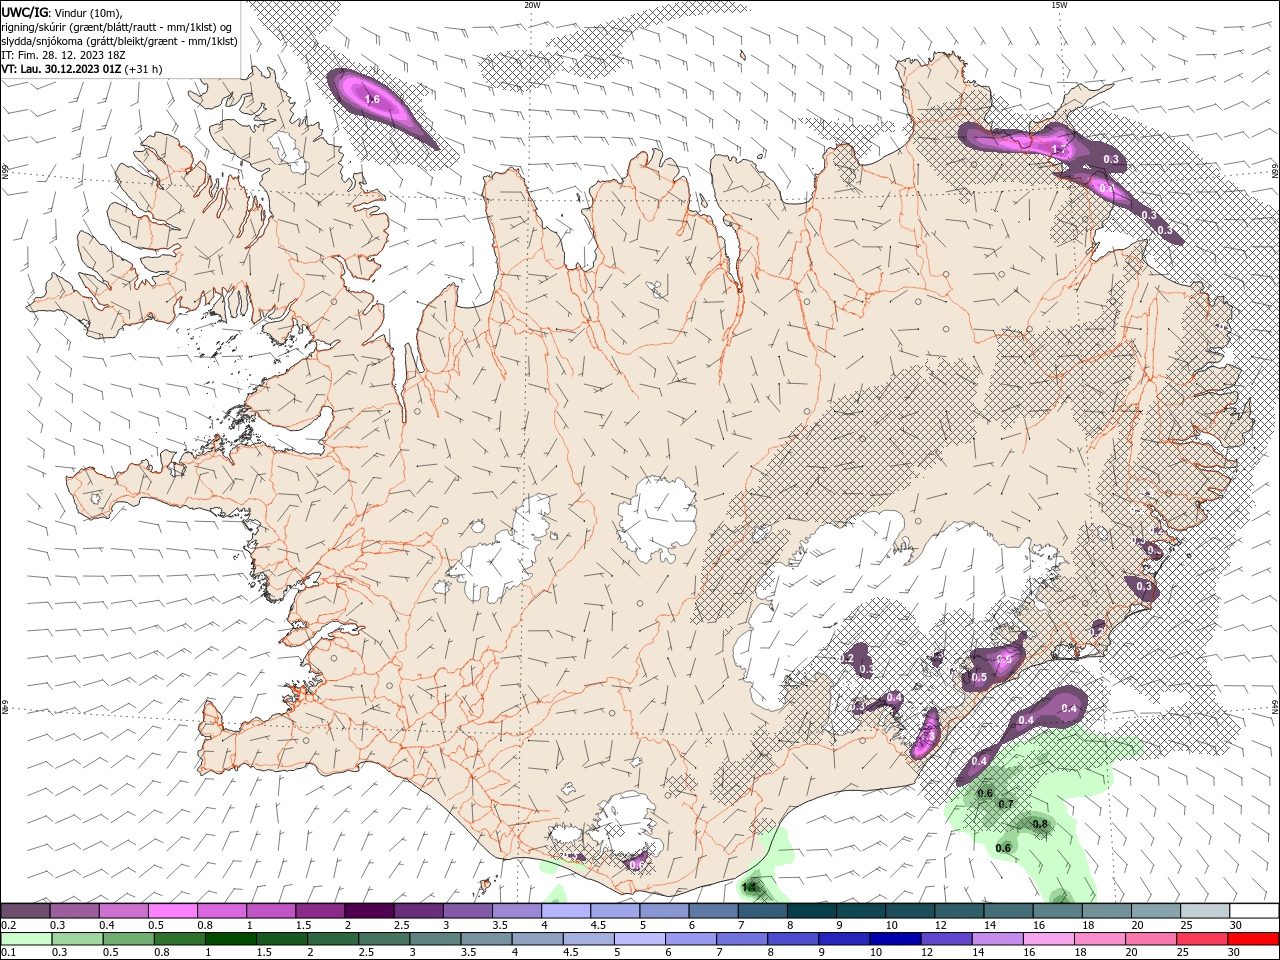
Task: Click the 'IT: Fim. 28. 12. 2023 18Z' line
Action: (63, 55)
